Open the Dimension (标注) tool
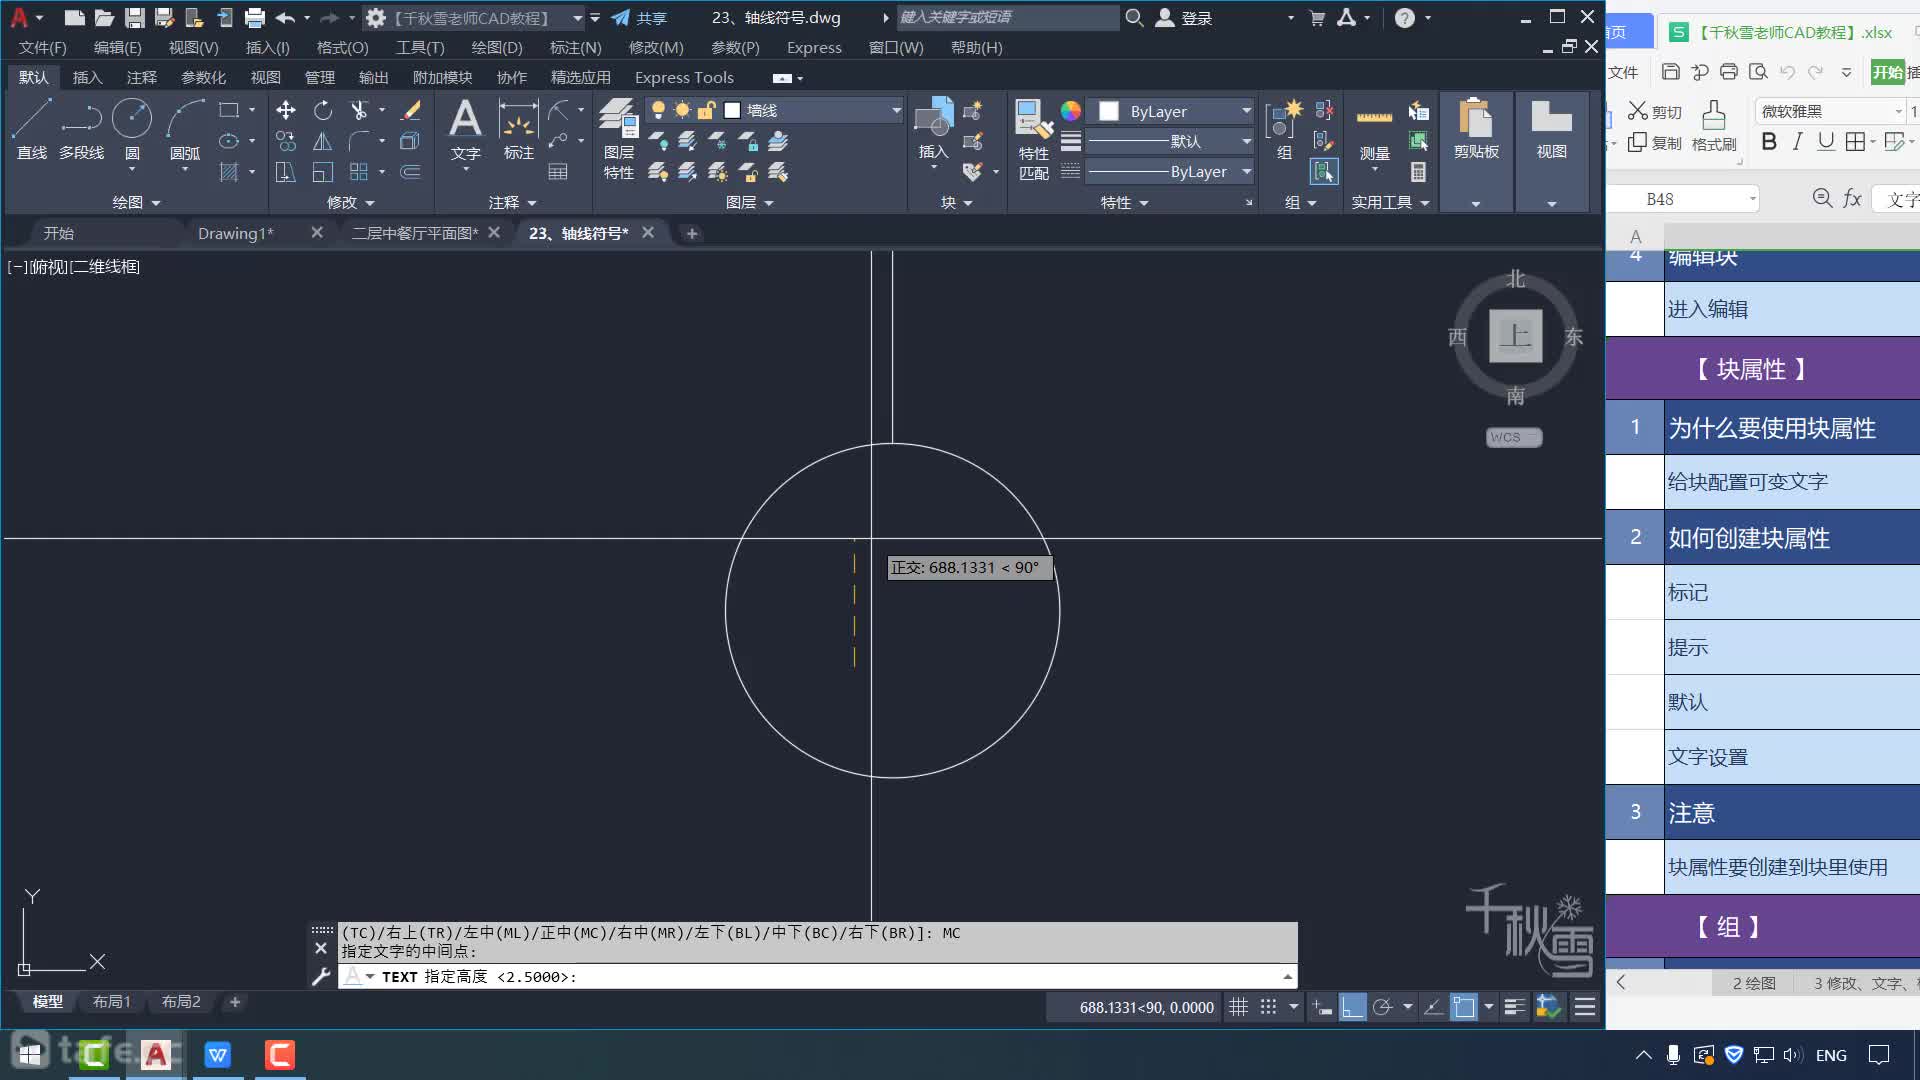This screenshot has height=1080, width=1920. (x=518, y=130)
